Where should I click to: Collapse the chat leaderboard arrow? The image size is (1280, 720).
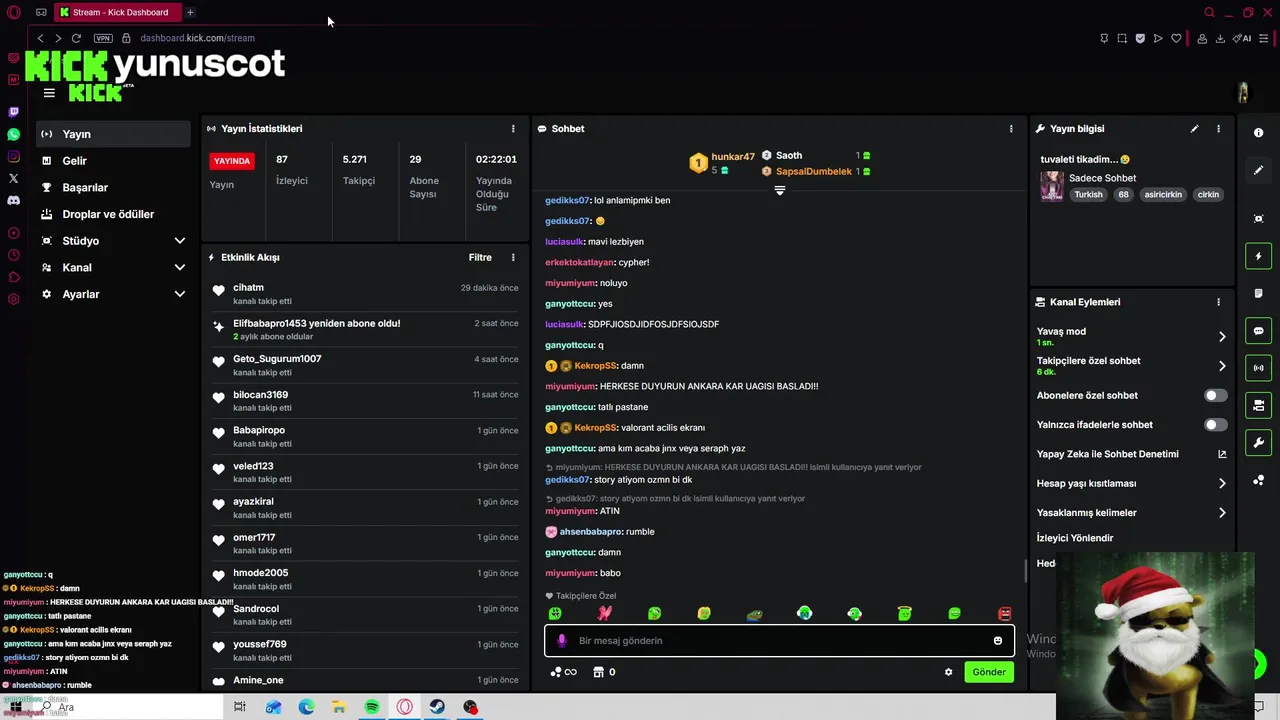pos(780,190)
